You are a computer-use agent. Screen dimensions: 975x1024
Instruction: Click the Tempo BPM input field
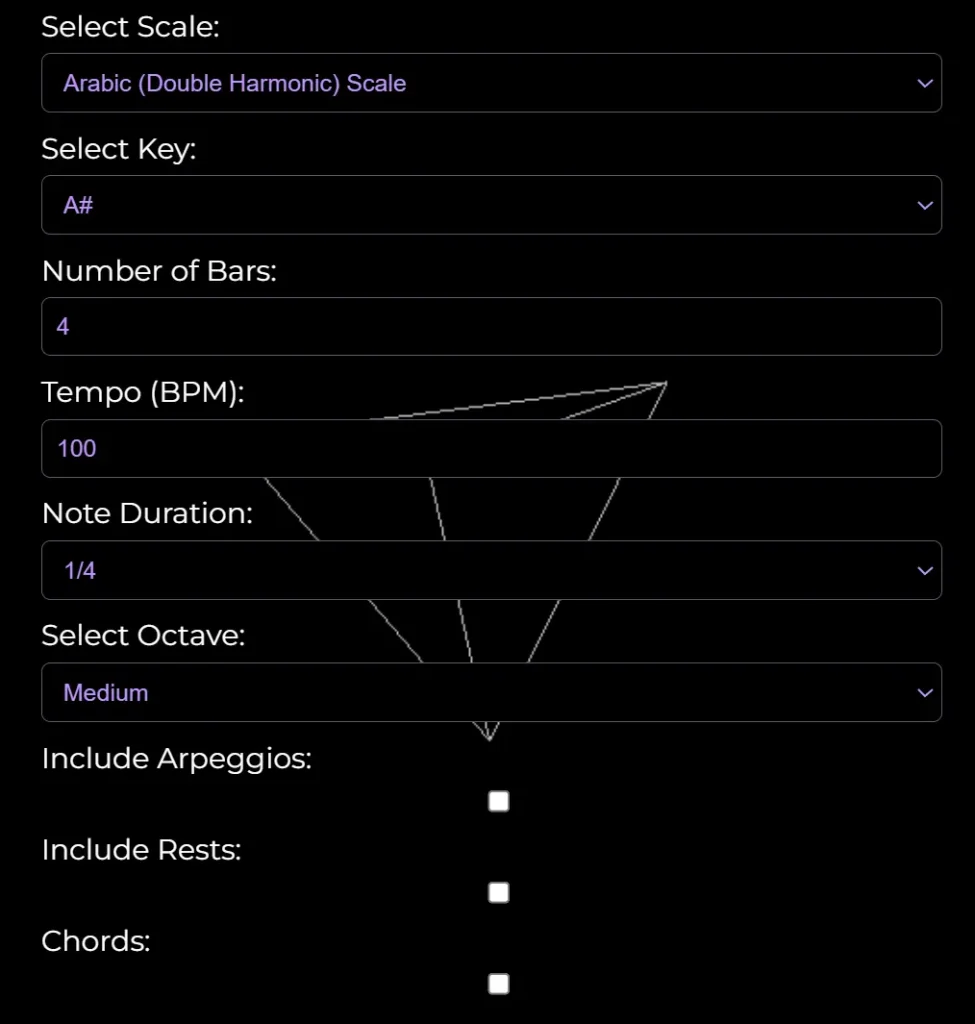point(490,448)
